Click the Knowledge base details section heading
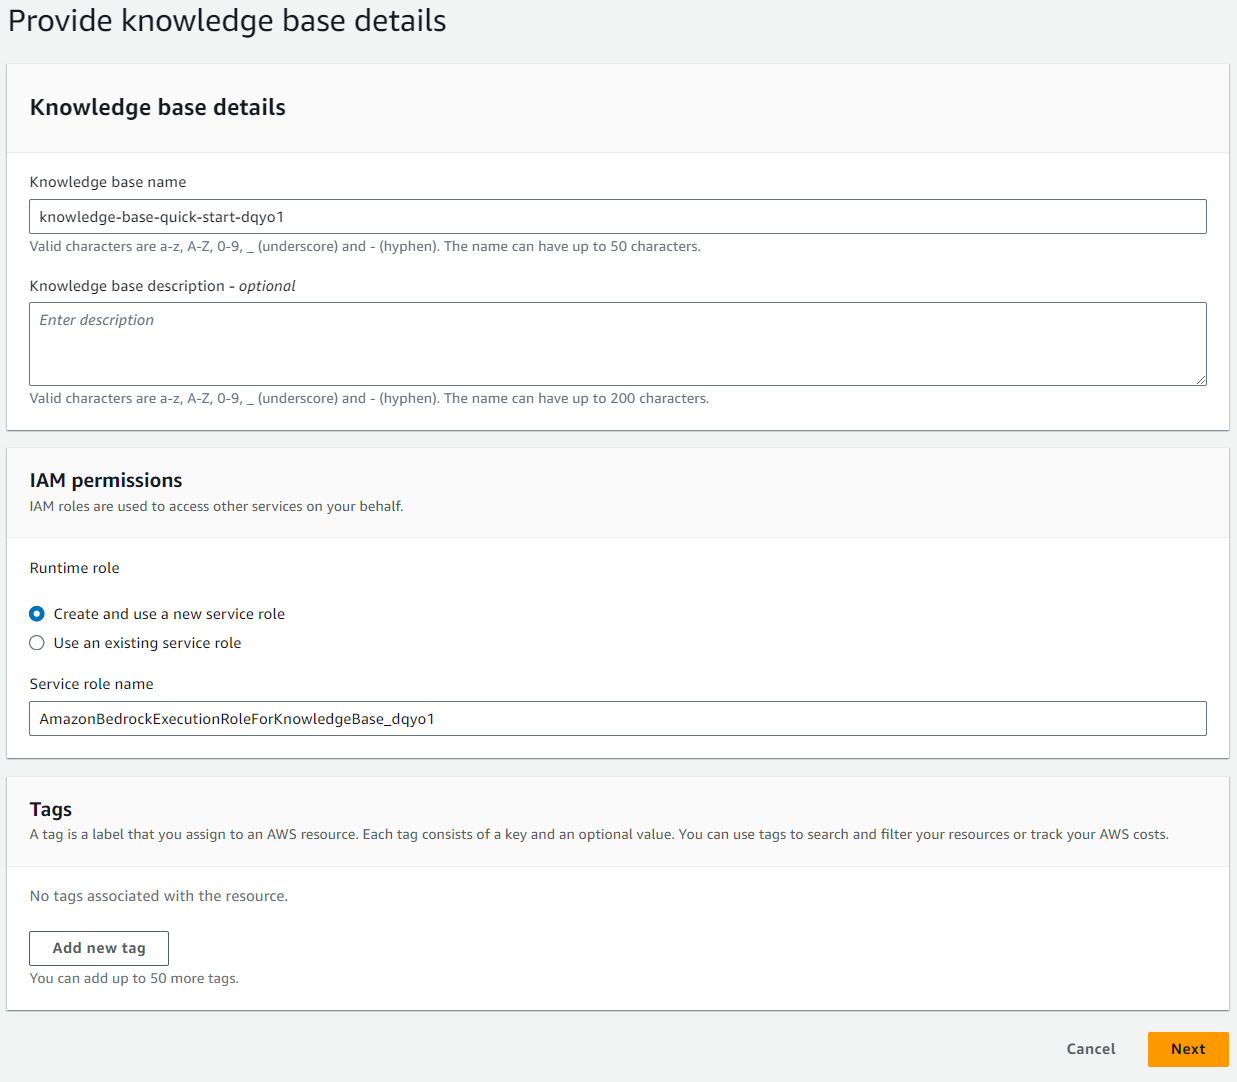Screen dimensions: 1237x1082 point(157,107)
